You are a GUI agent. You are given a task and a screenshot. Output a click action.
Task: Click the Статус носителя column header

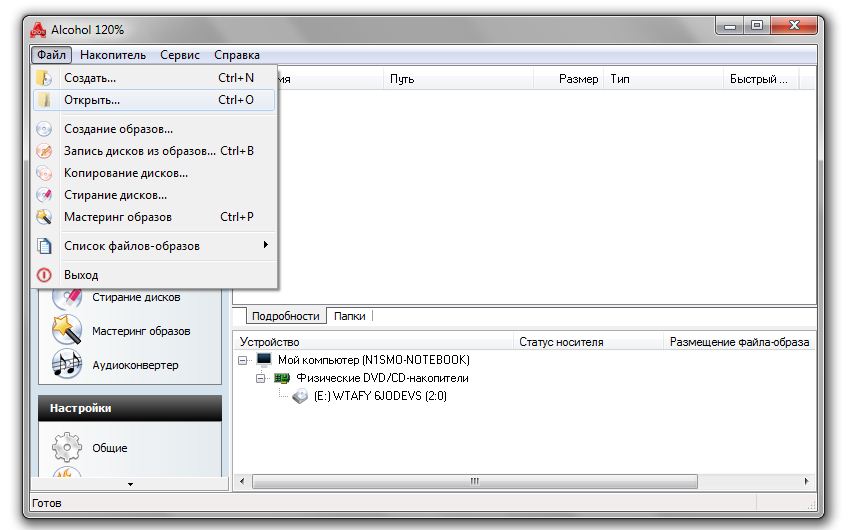coord(589,342)
